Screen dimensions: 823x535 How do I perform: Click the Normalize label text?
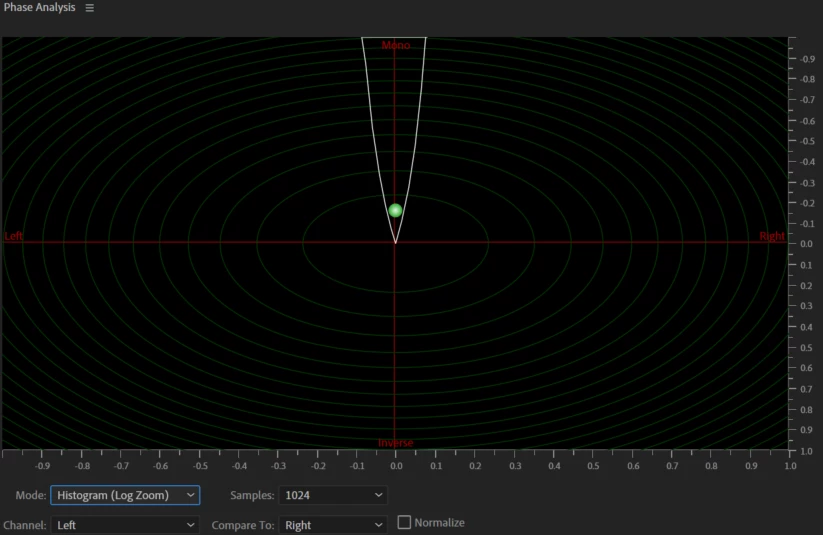click(439, 522)
